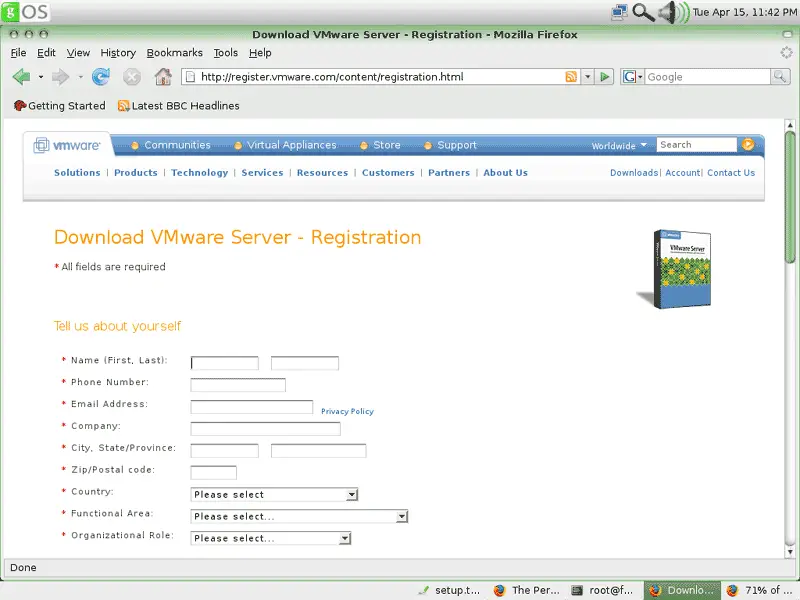Open the Home page icon
800x600 pixels.
(x=163, y=77)
